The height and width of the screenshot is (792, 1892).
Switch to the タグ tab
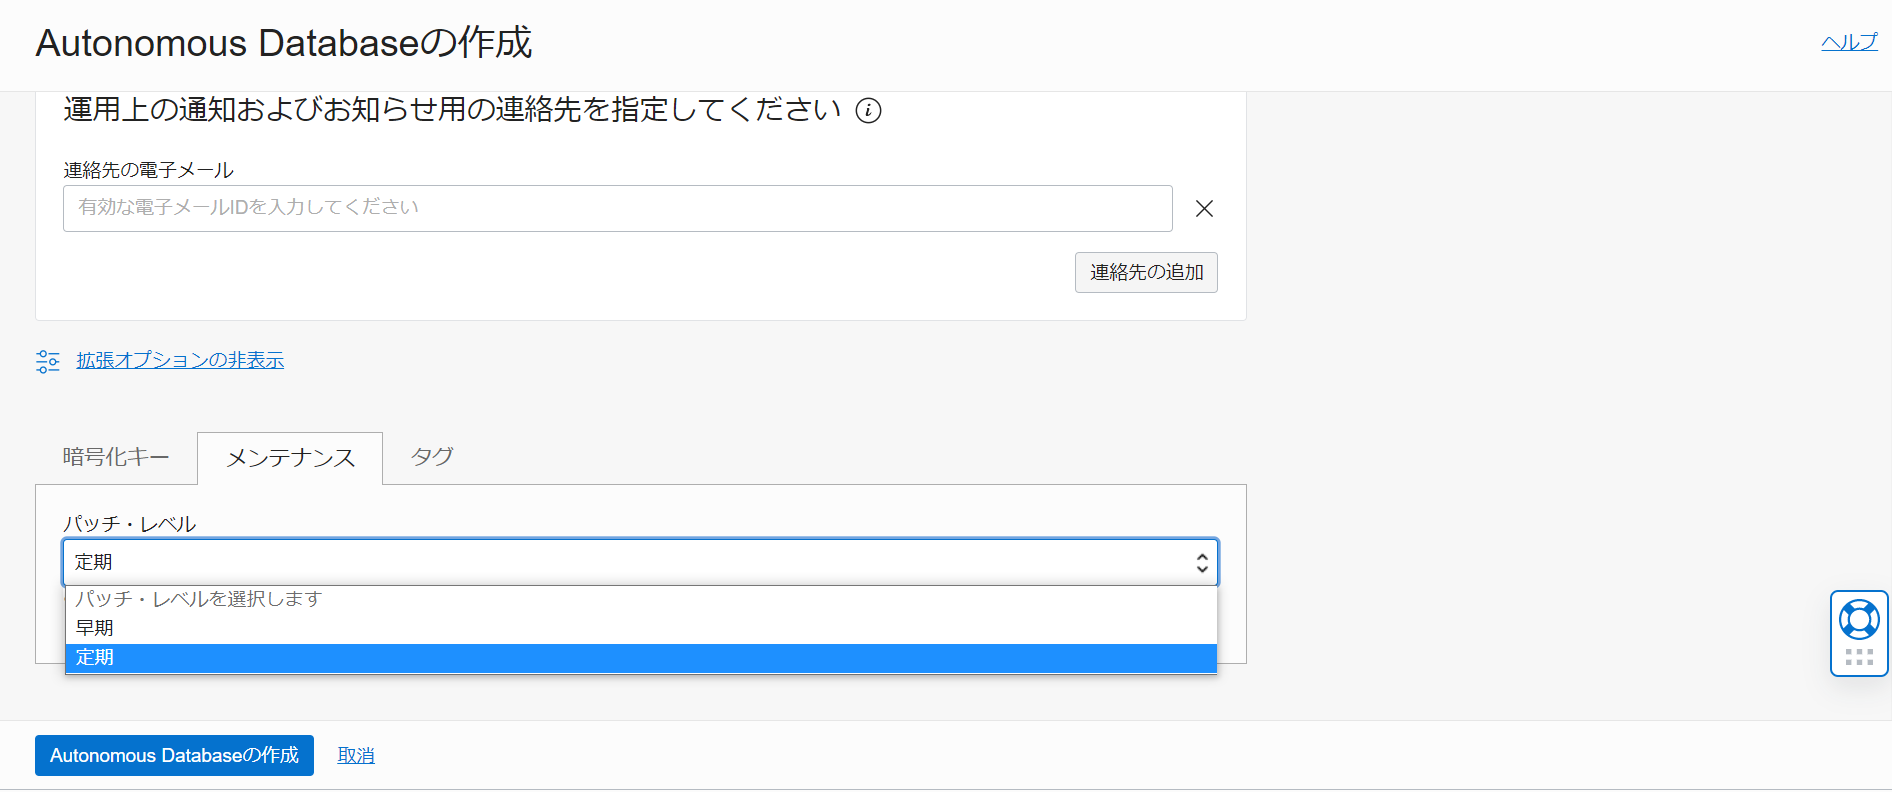pos(430,457)
